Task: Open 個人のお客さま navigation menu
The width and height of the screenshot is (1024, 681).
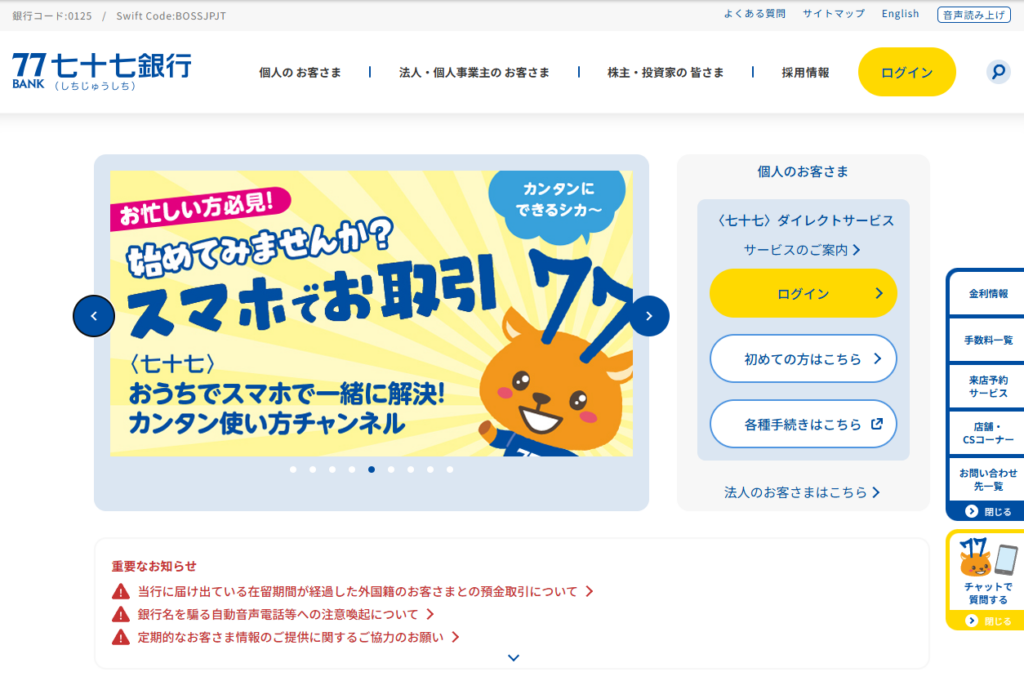Action: [300, 73]
